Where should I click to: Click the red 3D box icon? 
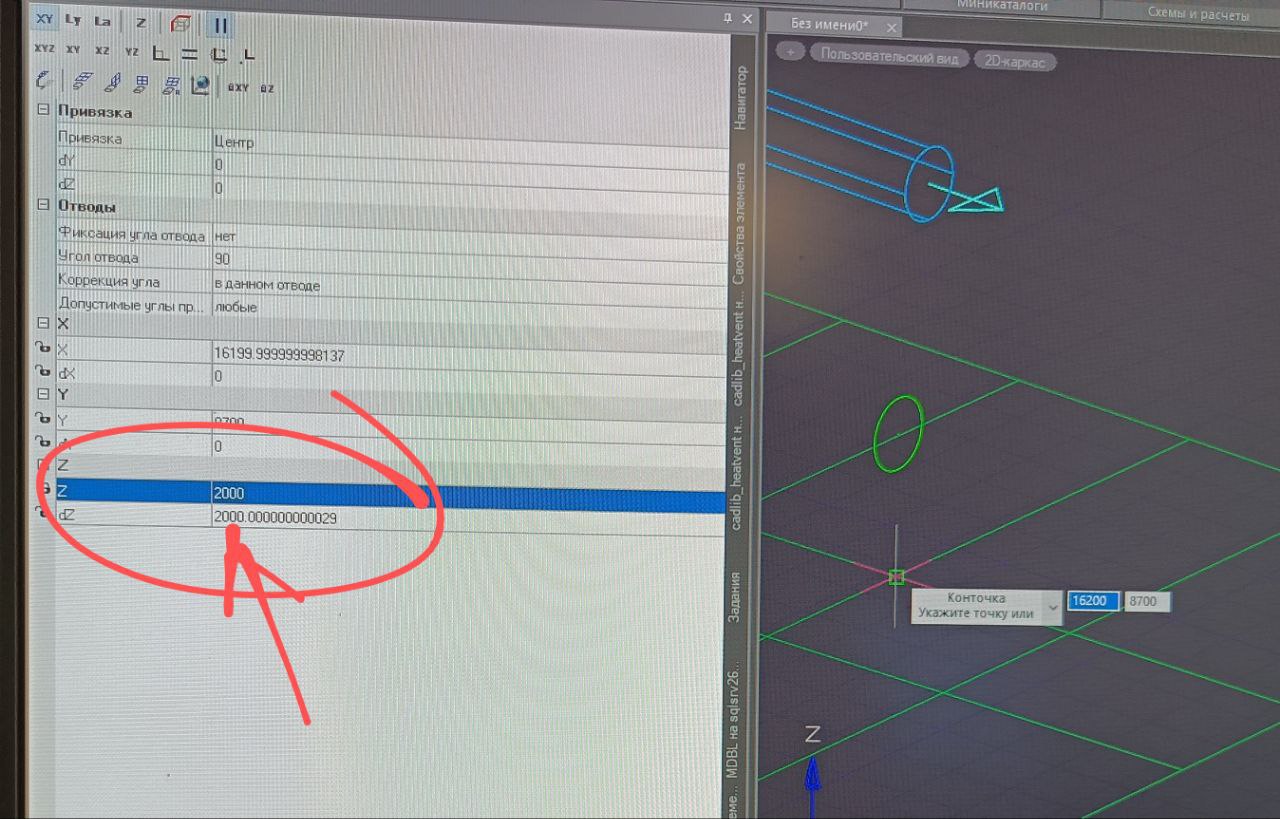pos(181,22)
